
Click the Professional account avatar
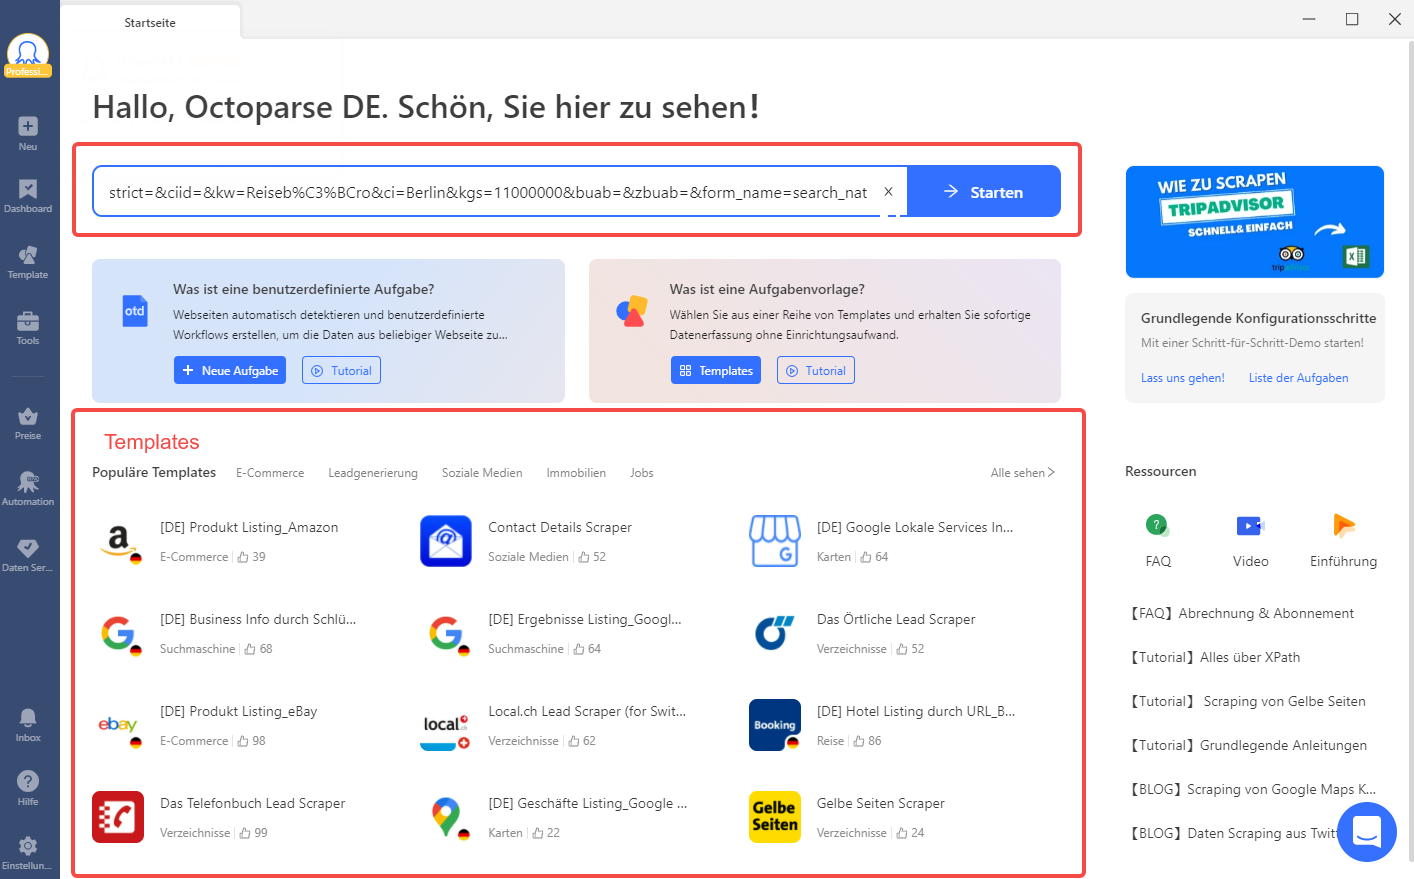[x=28, y=55]
